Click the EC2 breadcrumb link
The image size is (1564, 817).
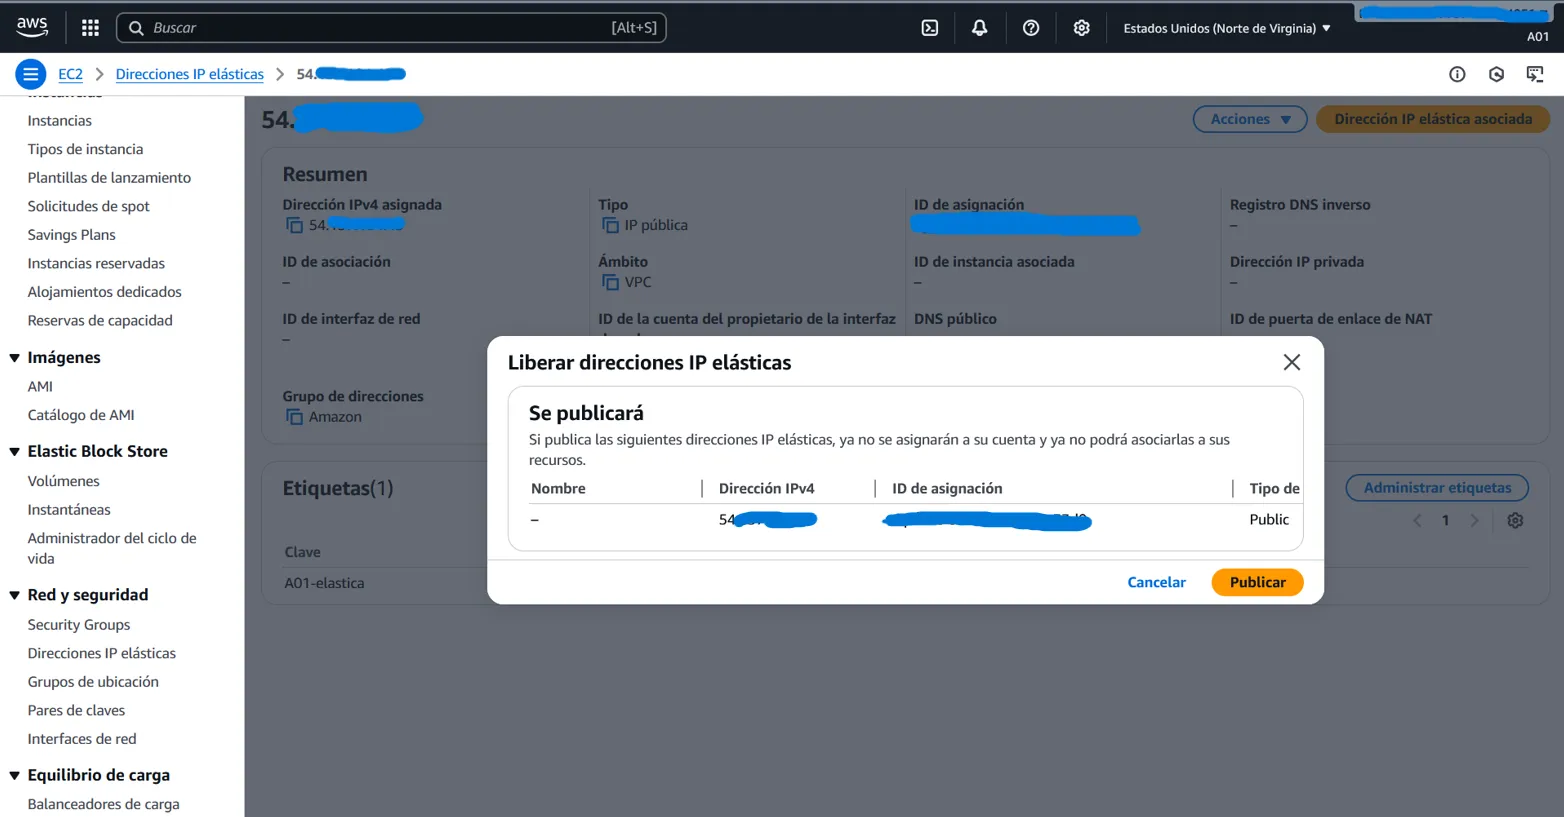(70, 74)
